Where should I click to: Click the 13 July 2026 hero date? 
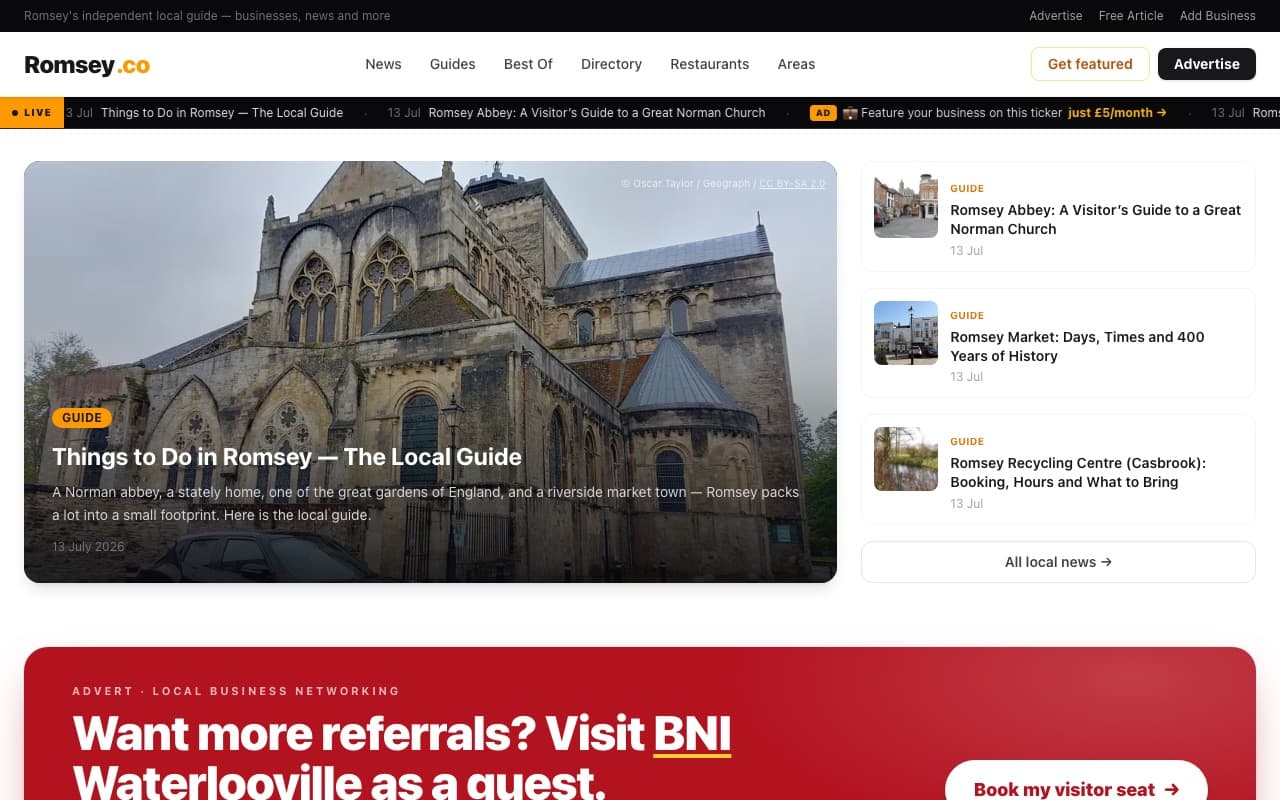[x=88, y=547]
